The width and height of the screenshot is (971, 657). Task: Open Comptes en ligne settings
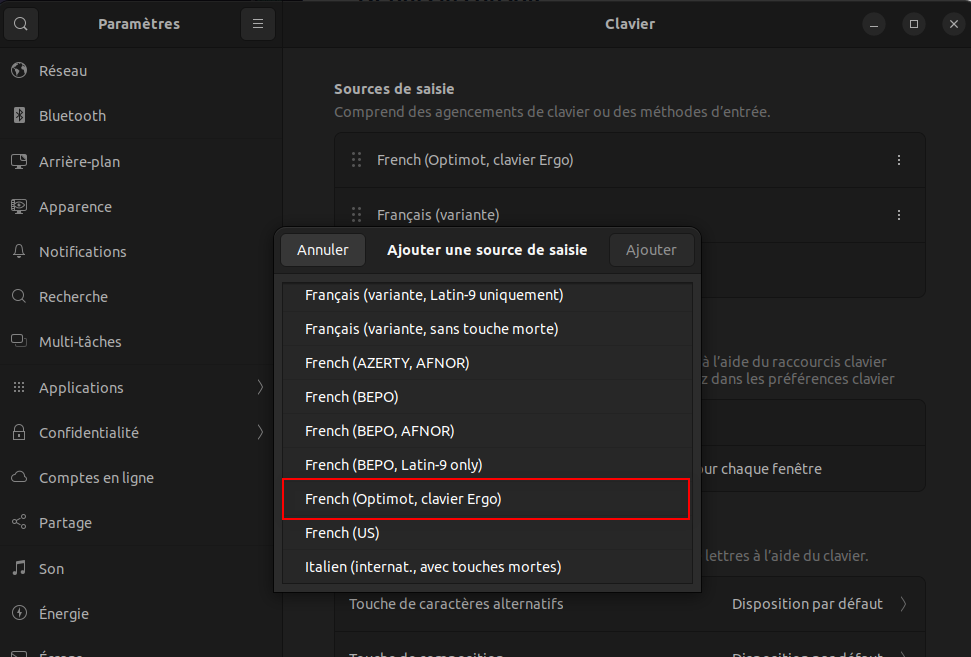click(x=94, y=477)
